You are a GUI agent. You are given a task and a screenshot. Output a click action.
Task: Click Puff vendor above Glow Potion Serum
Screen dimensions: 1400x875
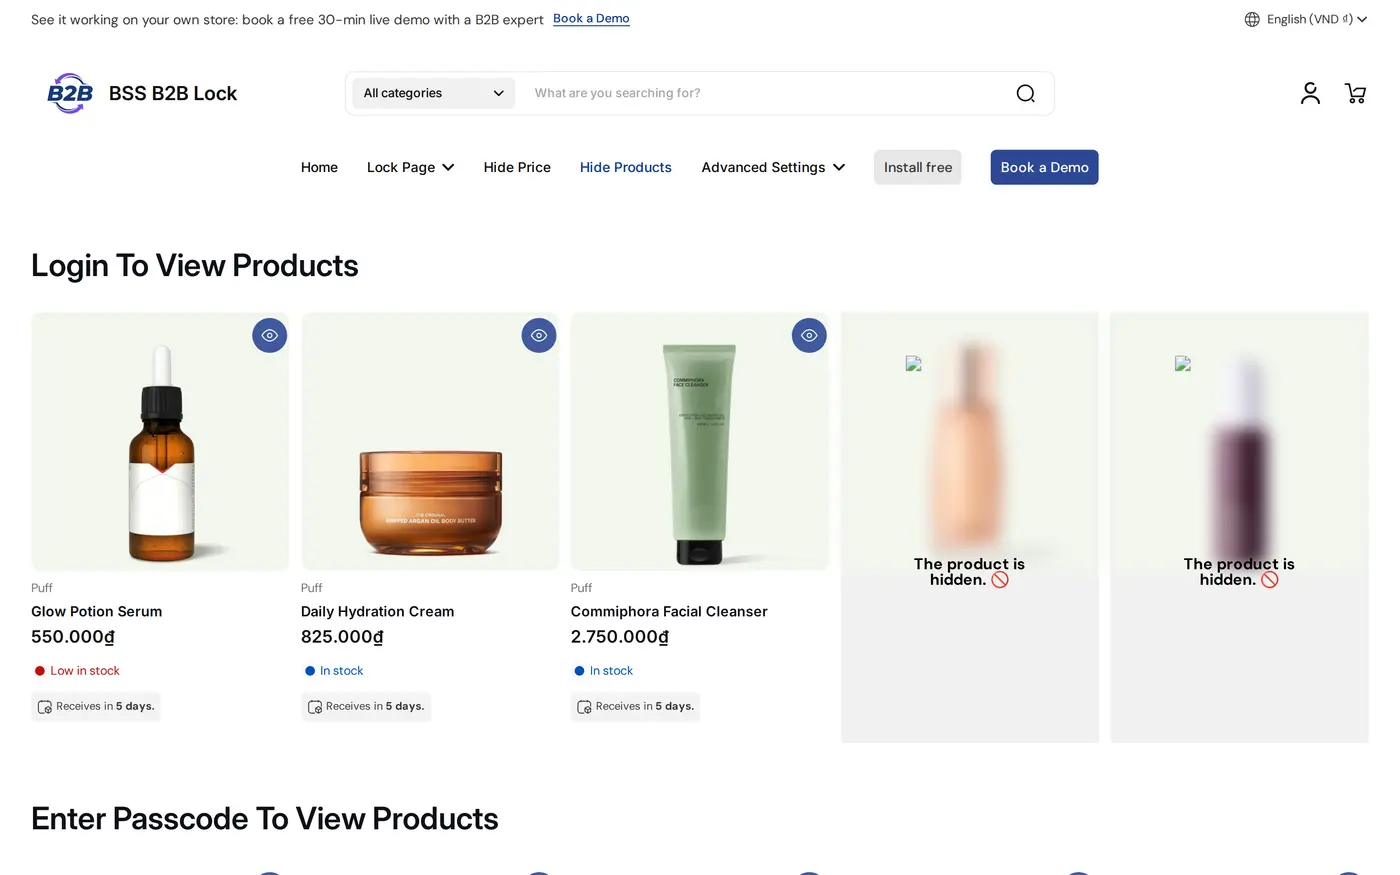click(42, 588)
